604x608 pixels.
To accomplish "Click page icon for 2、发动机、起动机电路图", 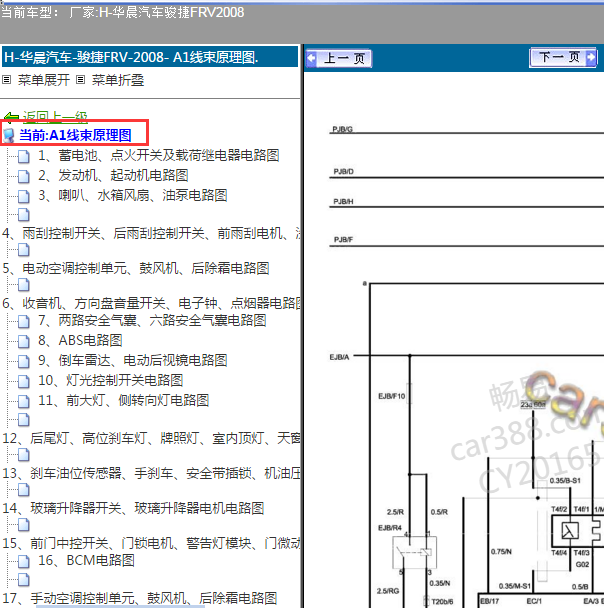I will 24,176.
